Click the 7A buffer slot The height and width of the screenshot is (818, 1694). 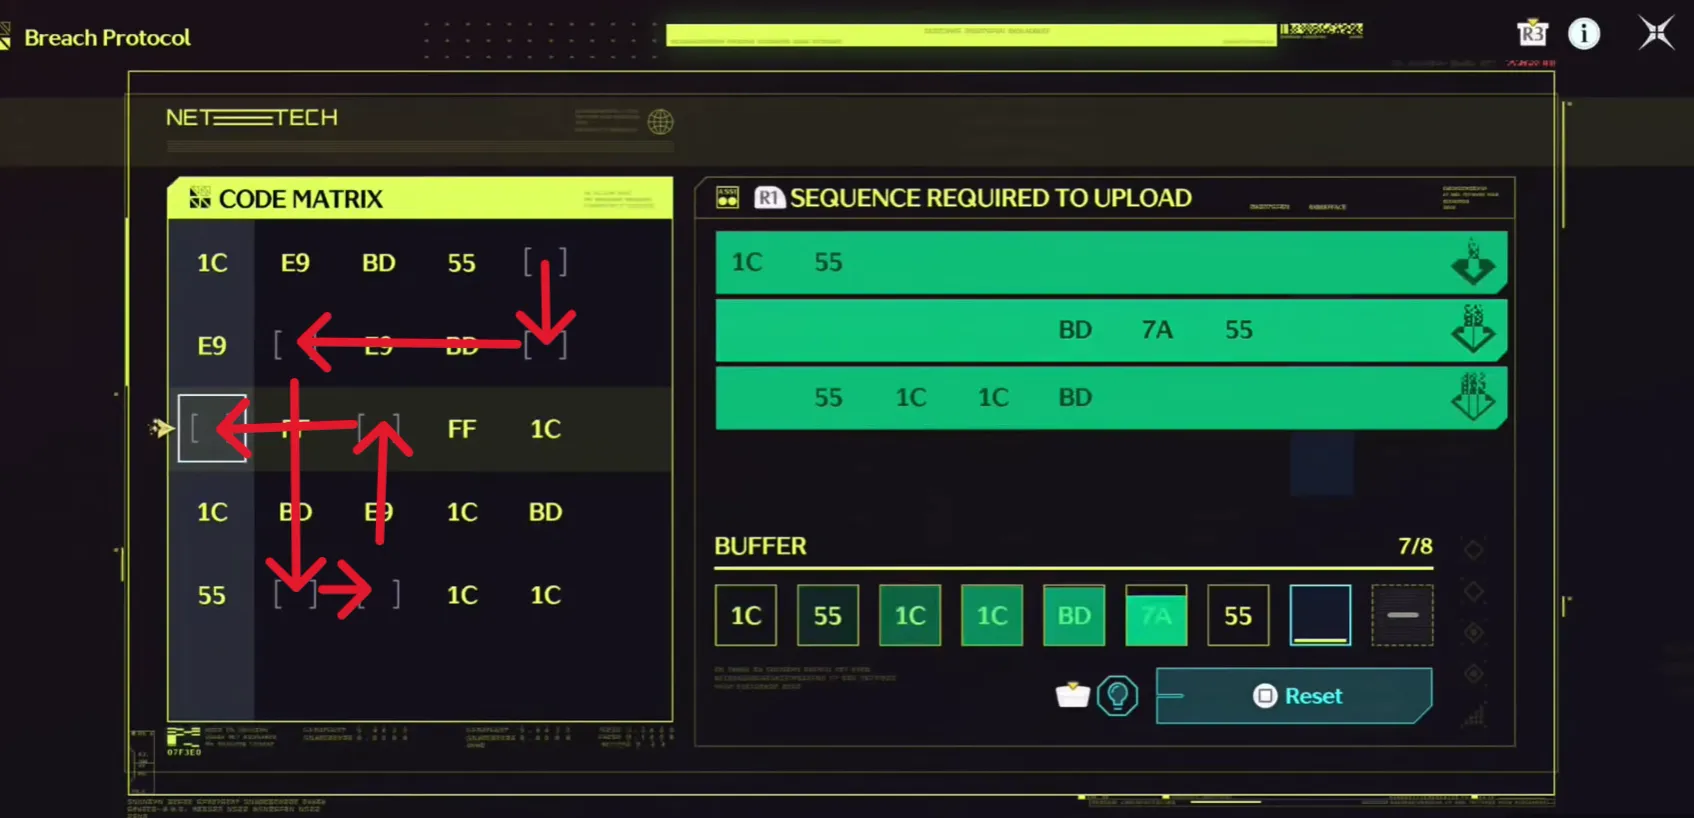tap(1156, 615)
